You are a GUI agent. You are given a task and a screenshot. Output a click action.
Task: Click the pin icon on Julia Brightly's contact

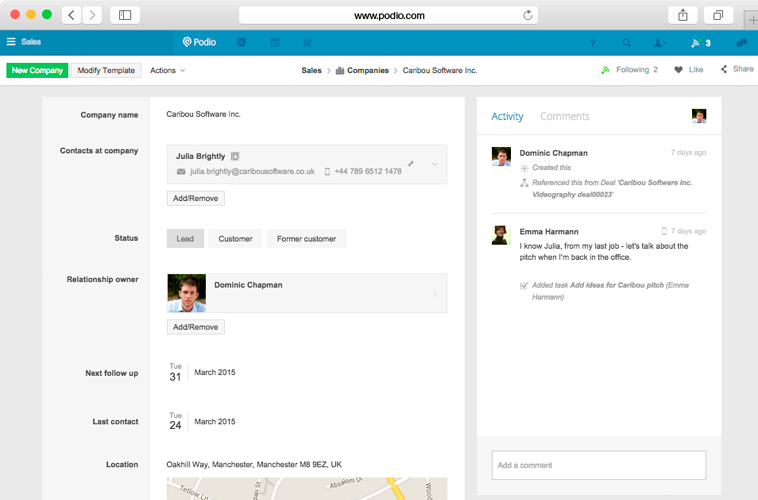pos(411,163)
